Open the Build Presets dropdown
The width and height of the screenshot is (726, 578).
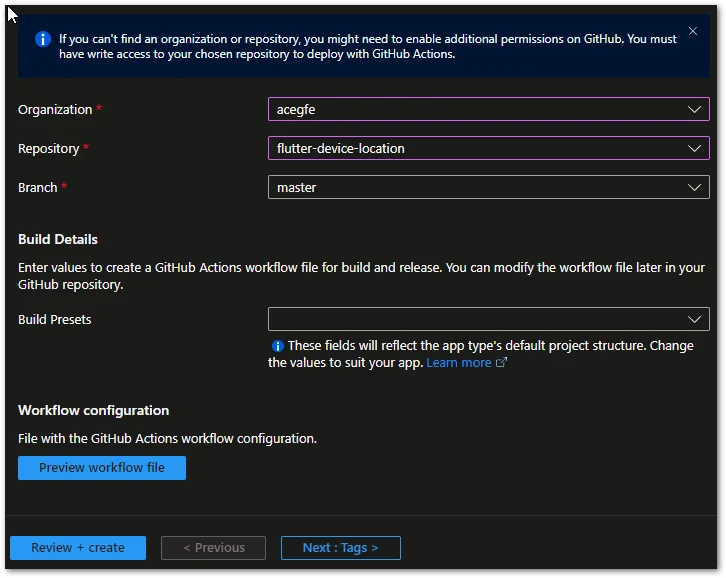click(x=488, y=319)
